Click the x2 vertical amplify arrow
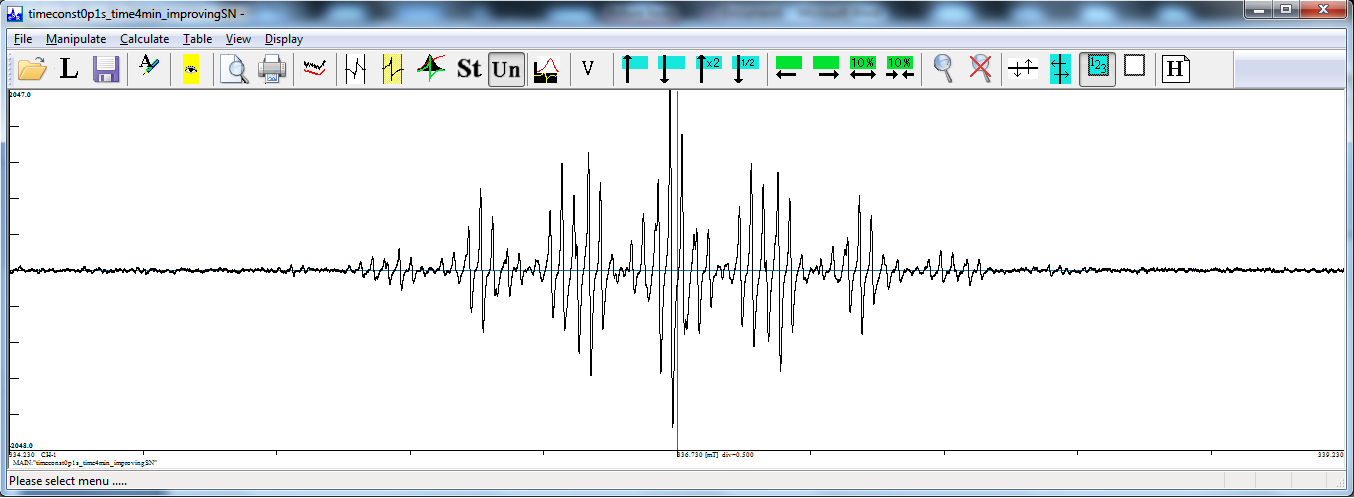Screen dimensions: 1354x498 [x=707, y=69]
